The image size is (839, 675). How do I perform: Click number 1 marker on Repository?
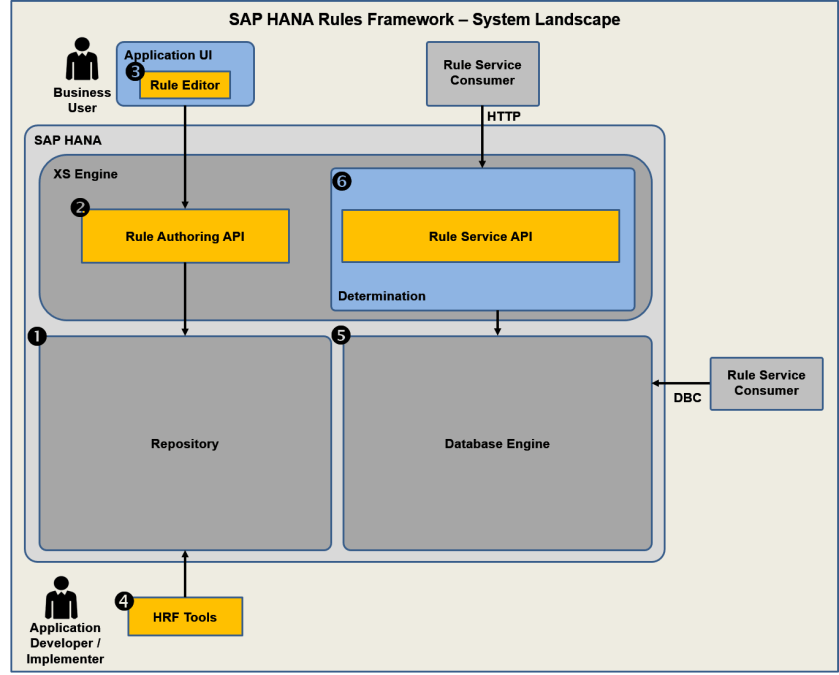[37, 337]
